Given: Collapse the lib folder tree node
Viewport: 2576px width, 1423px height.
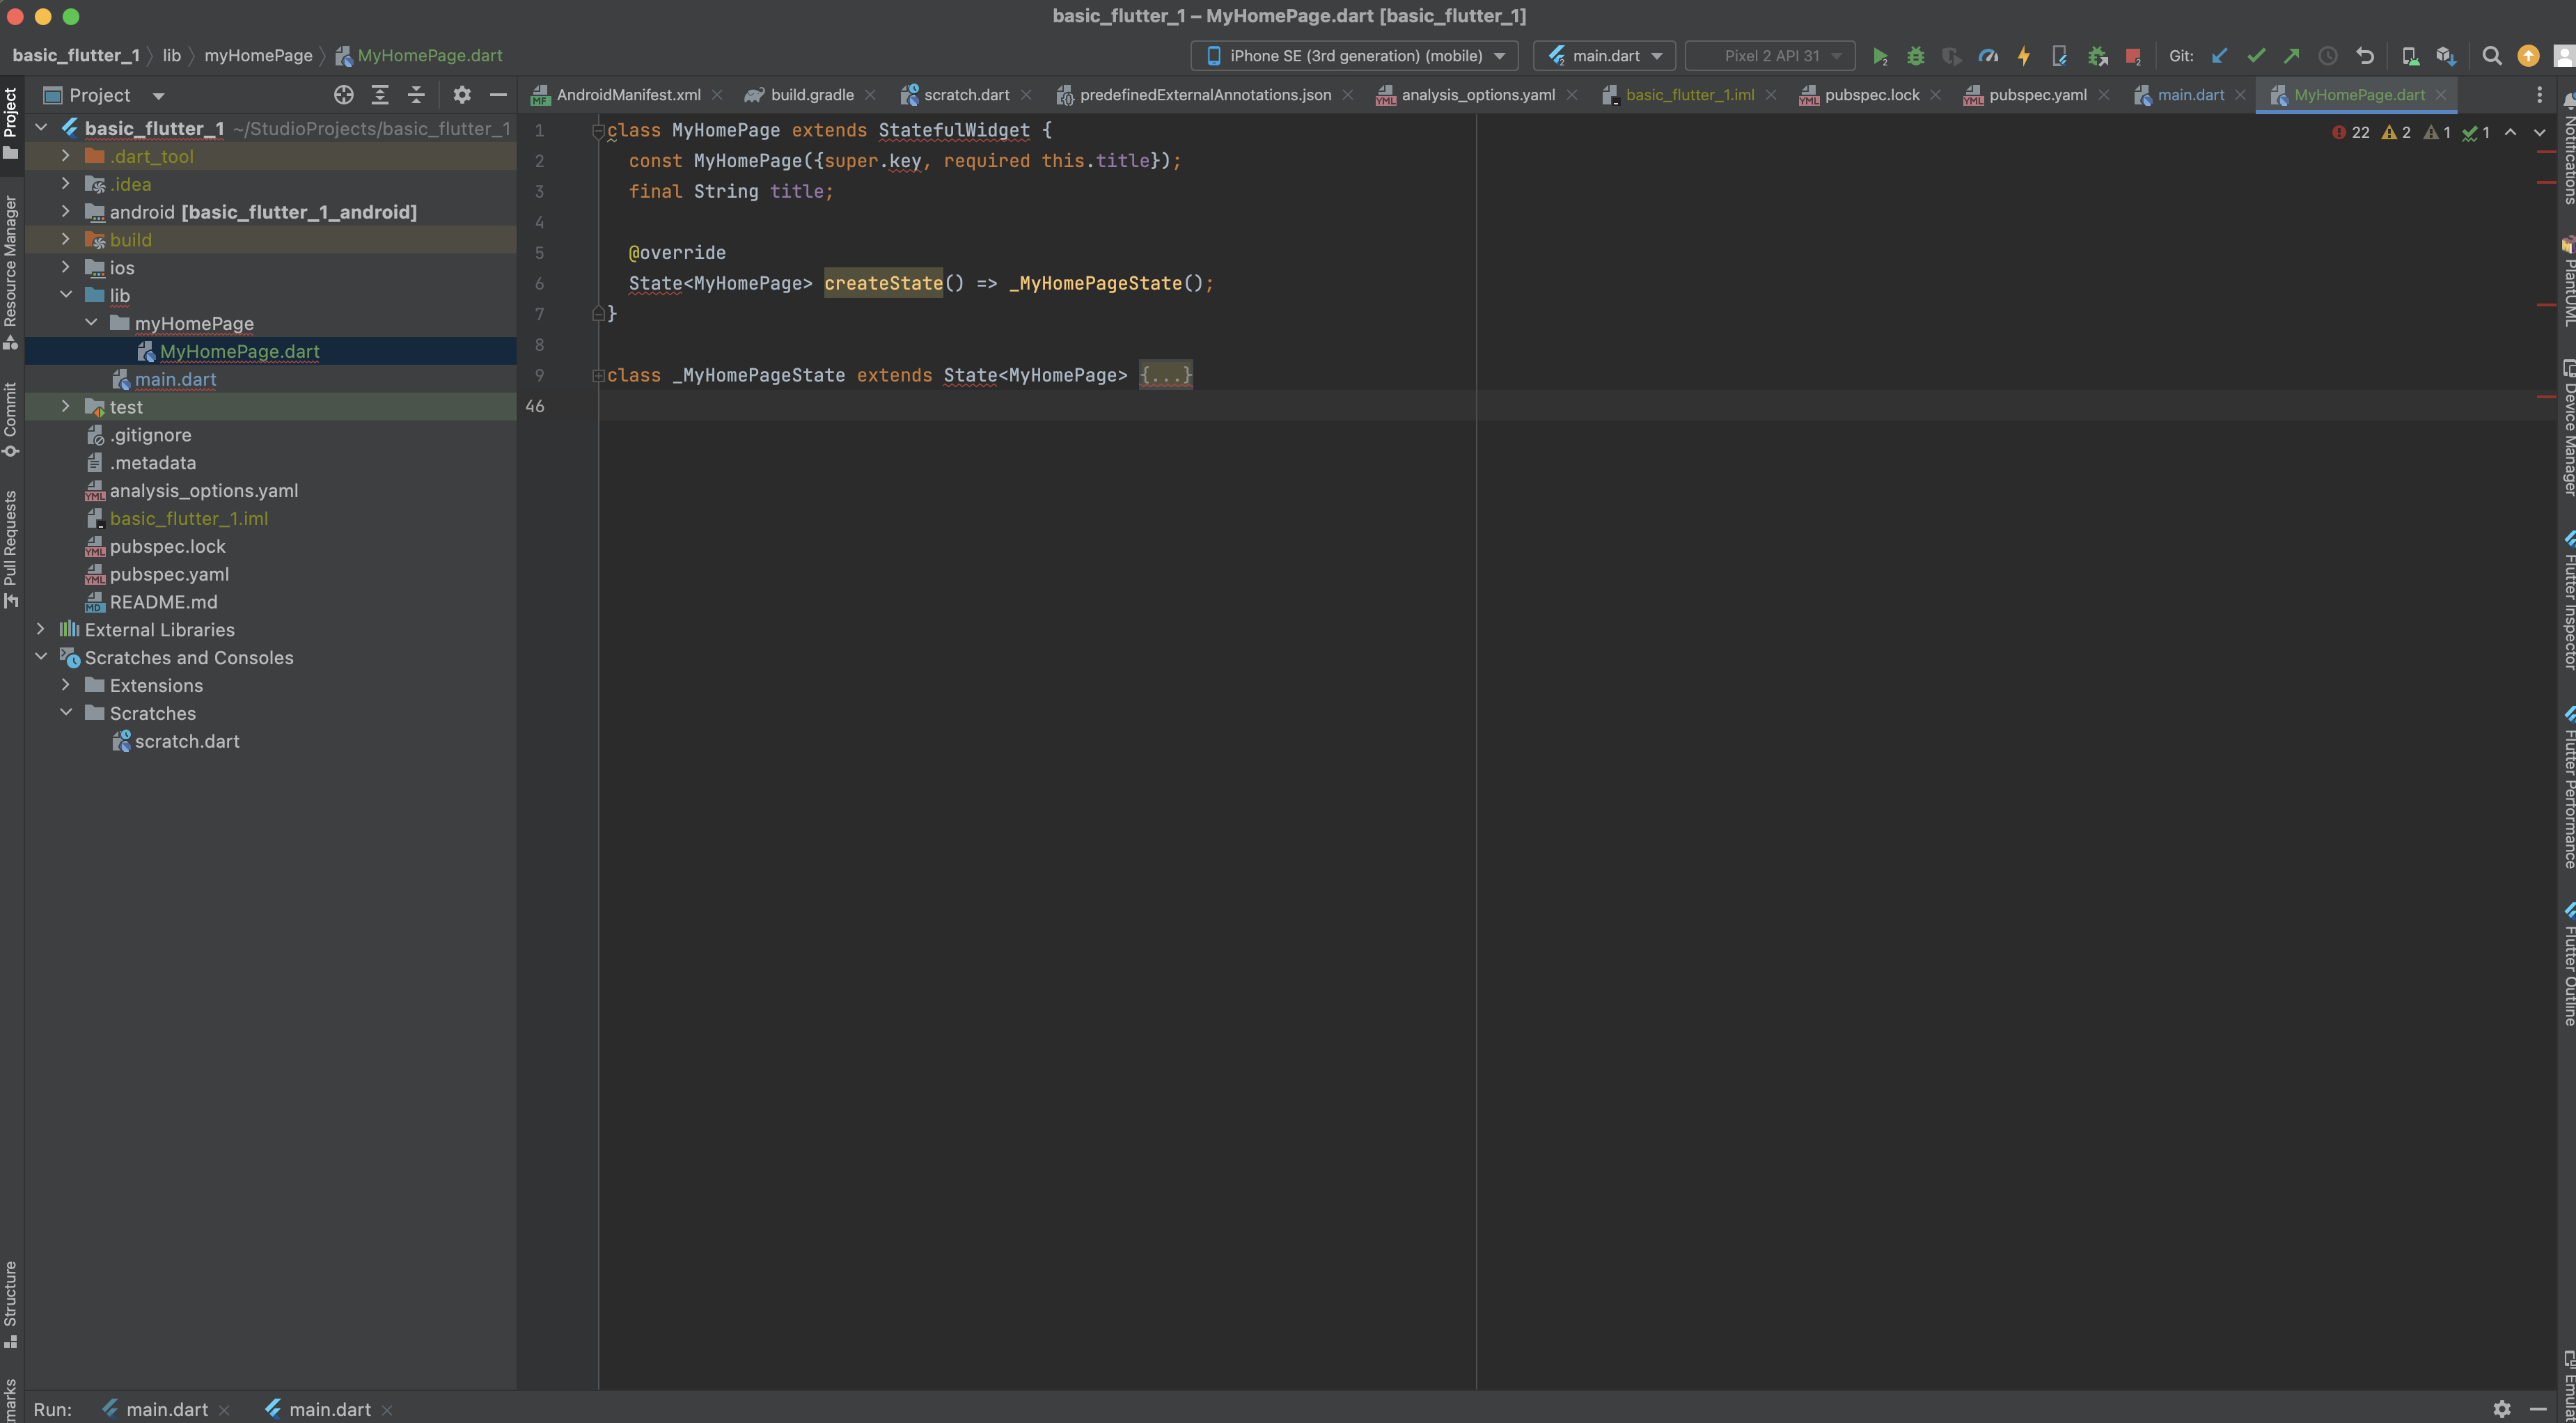Looking at the screenshot, I should 66,295.
